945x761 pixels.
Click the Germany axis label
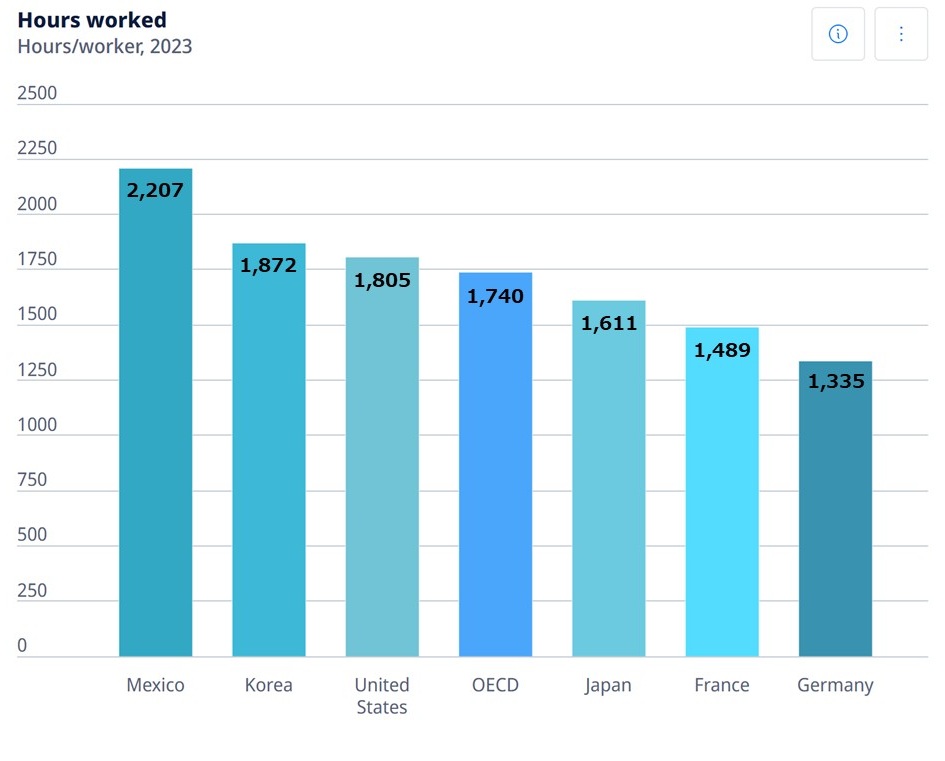coord(835,685)
